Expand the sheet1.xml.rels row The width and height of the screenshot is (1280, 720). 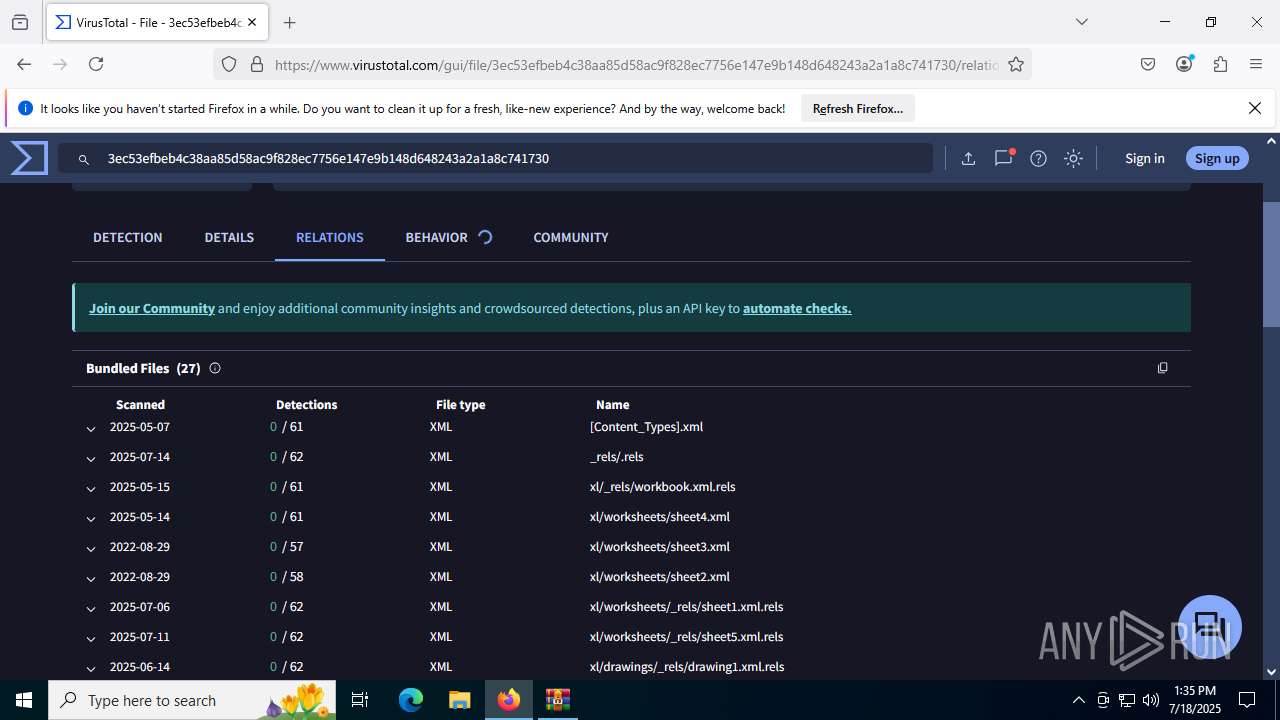pos(91,608)
